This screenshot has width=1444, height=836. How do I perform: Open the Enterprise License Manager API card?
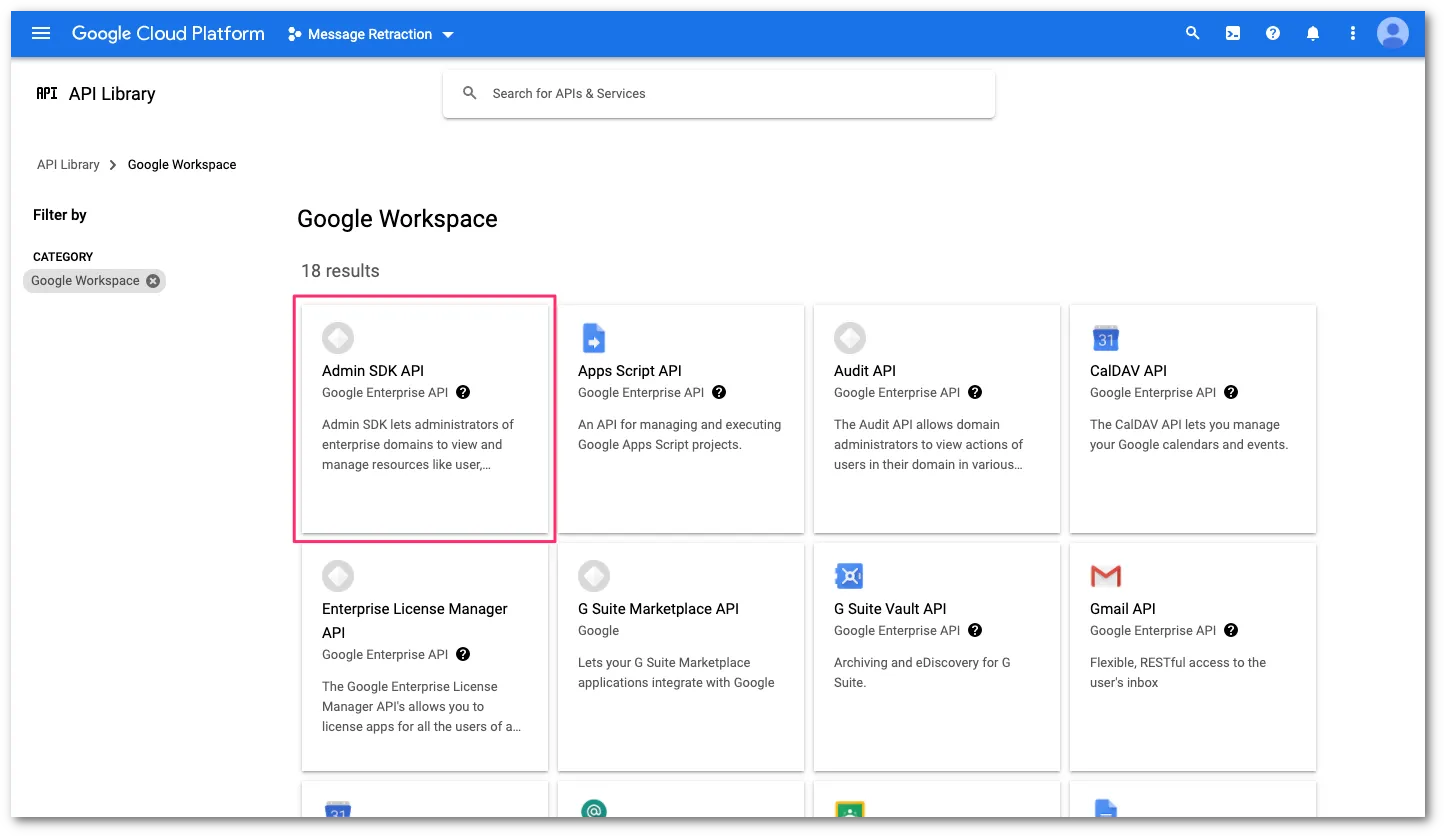point(424,657)
